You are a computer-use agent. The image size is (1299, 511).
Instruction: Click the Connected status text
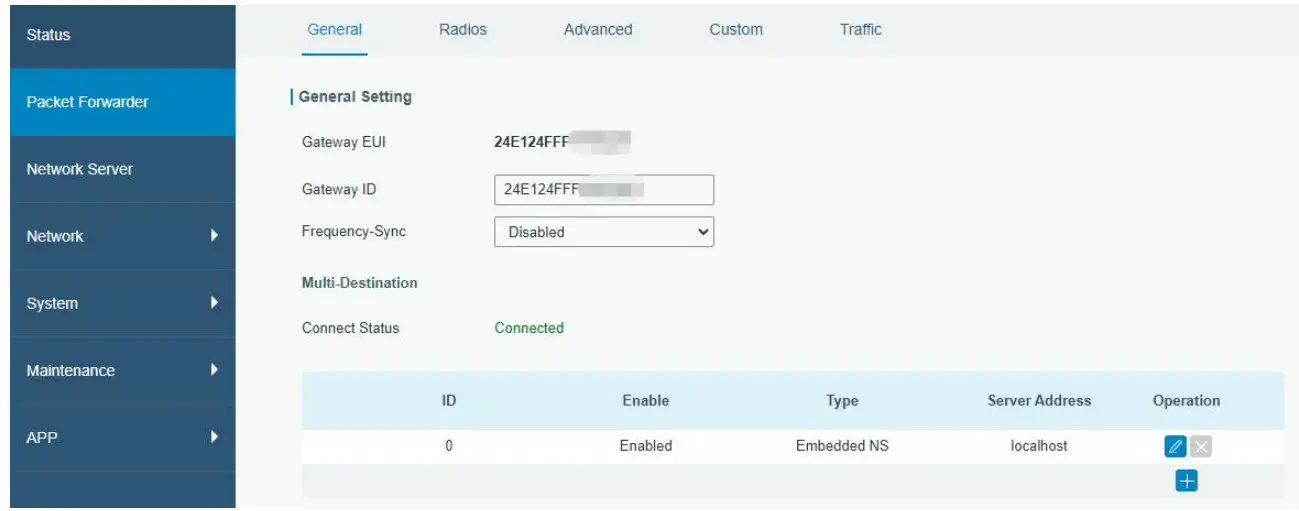pyautogui.click(x=529, y=328)
